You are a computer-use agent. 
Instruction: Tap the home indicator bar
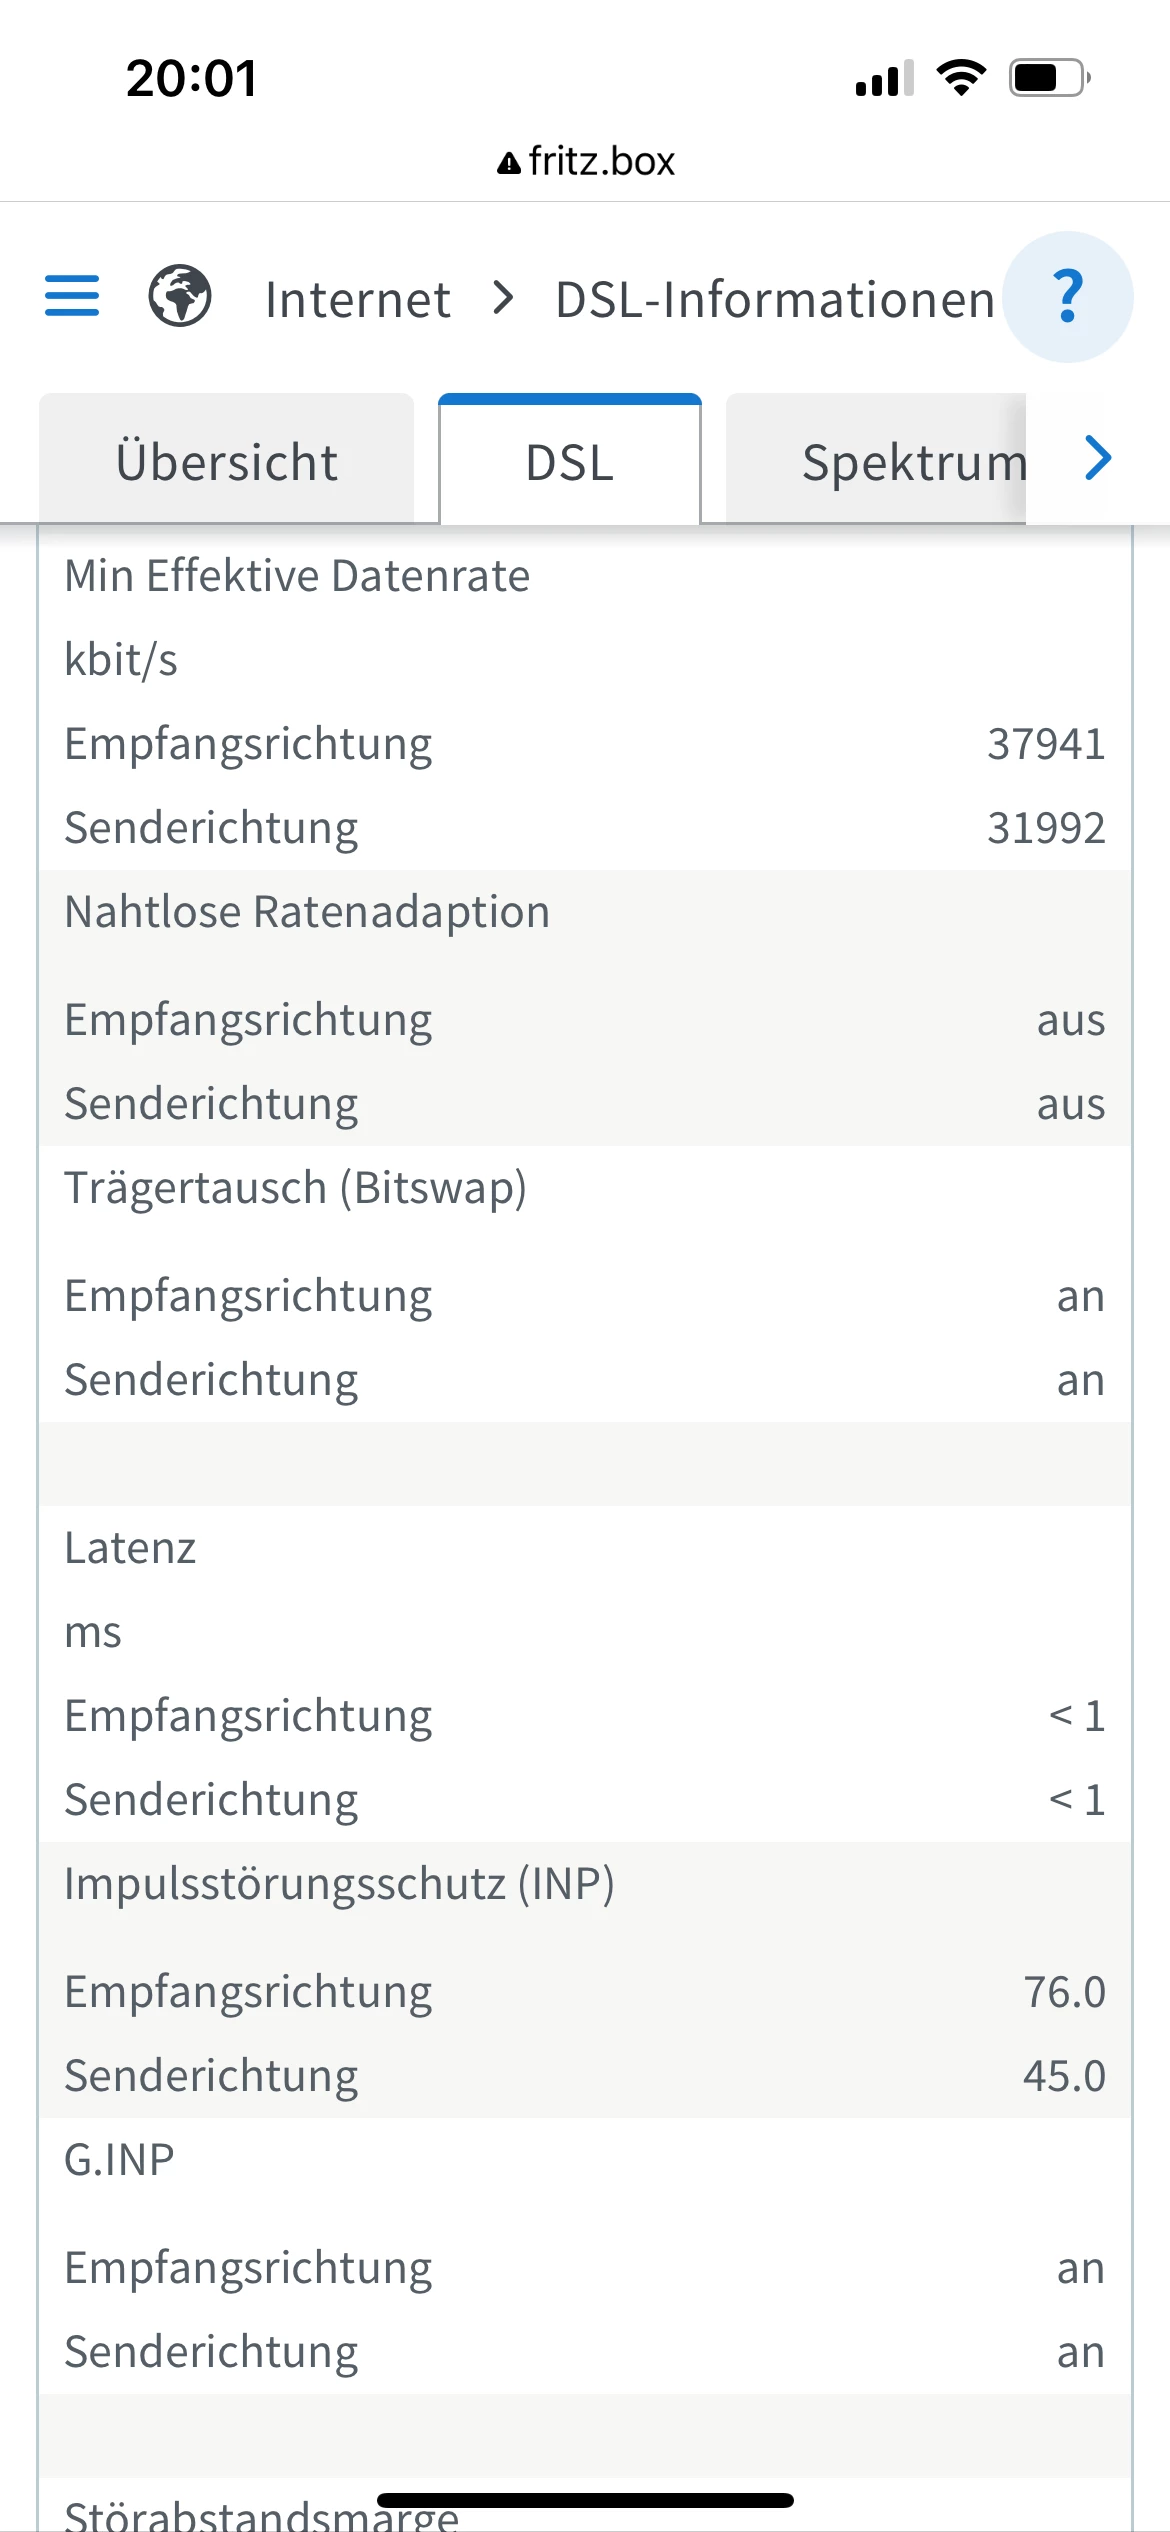tap(585, 2500)
